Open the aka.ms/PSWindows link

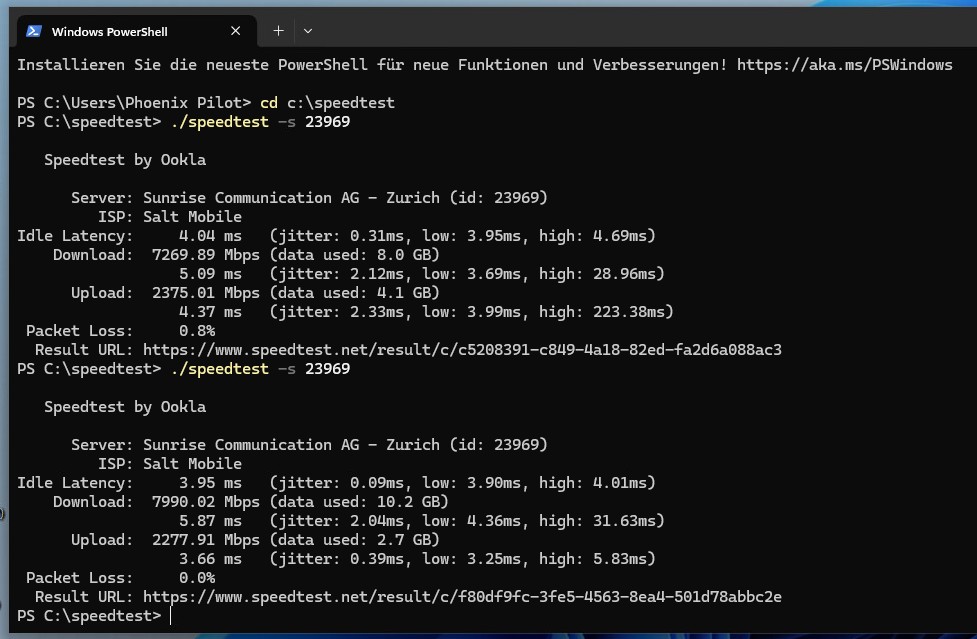pyautogui.click(x=844, y=65)
